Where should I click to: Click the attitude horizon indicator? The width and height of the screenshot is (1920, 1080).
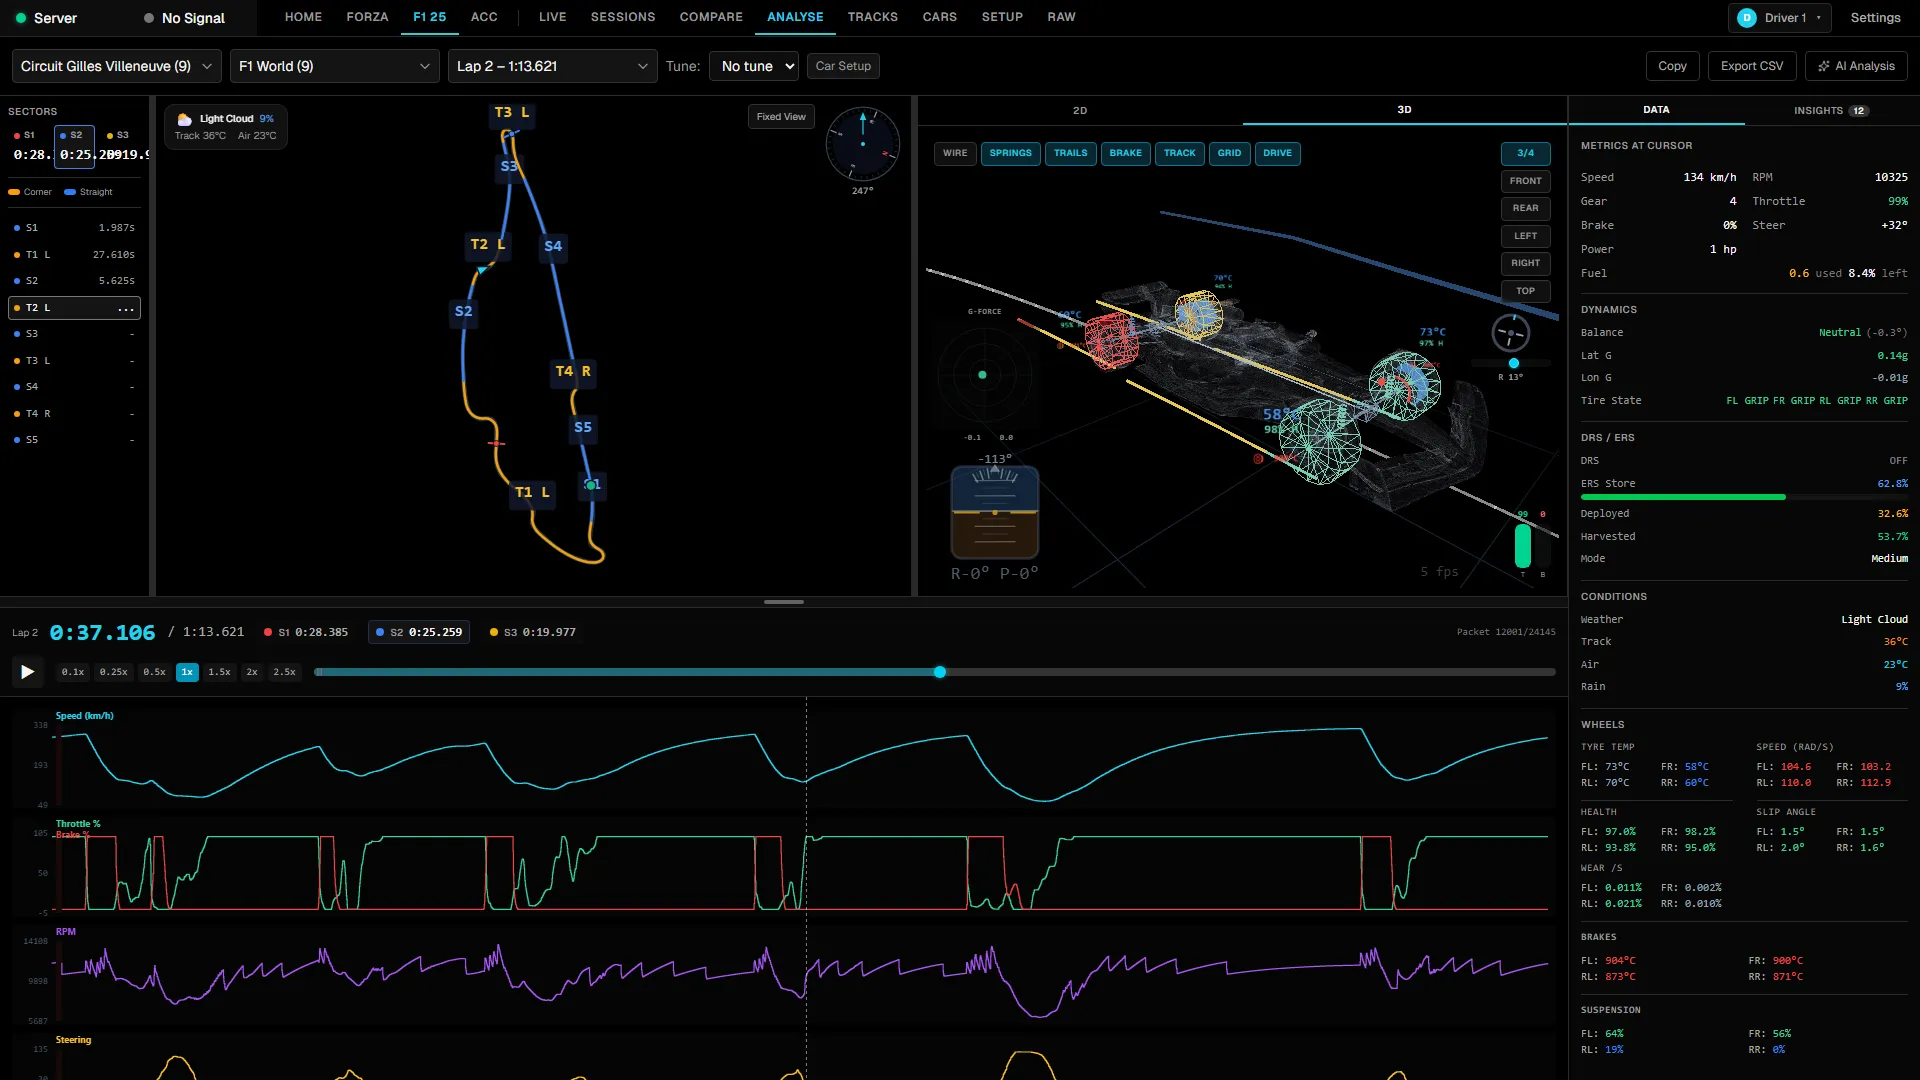(x=995, y=512)
